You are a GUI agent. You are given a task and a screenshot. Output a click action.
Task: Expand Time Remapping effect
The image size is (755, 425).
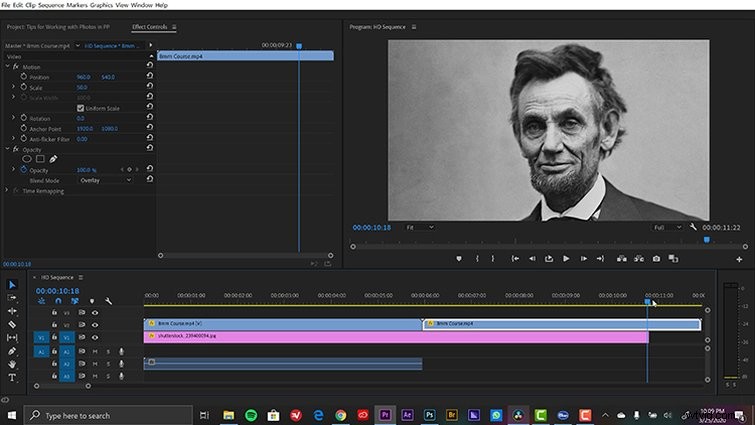pos(7,191)
